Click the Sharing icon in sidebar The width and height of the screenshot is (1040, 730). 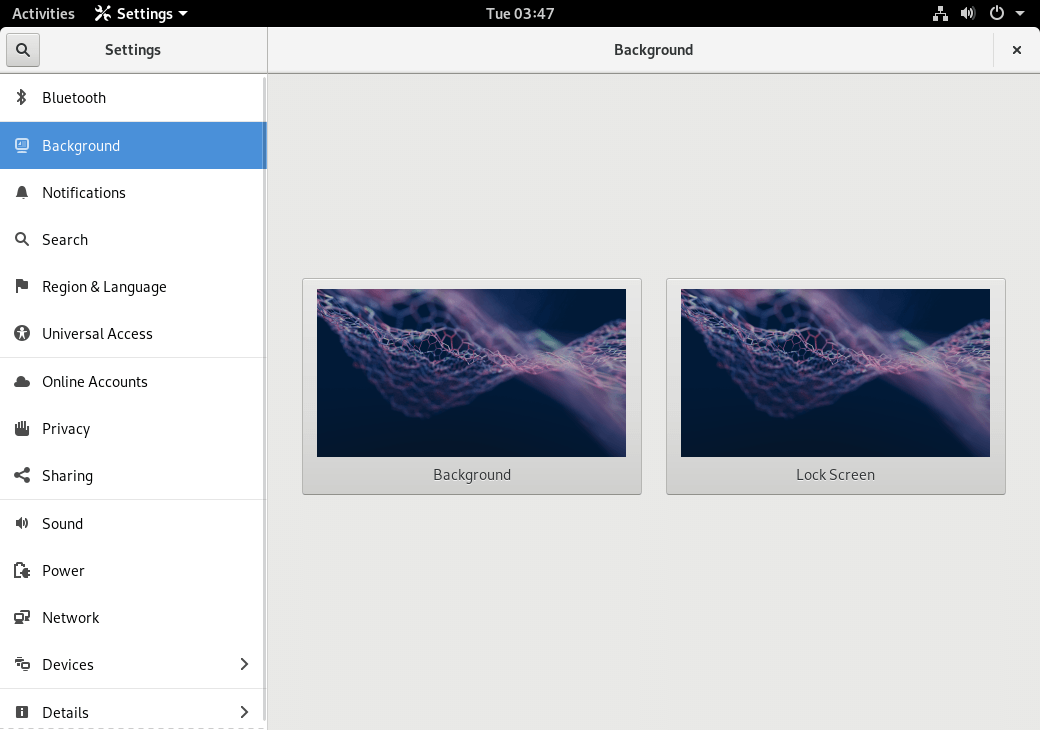click(22, 475)
